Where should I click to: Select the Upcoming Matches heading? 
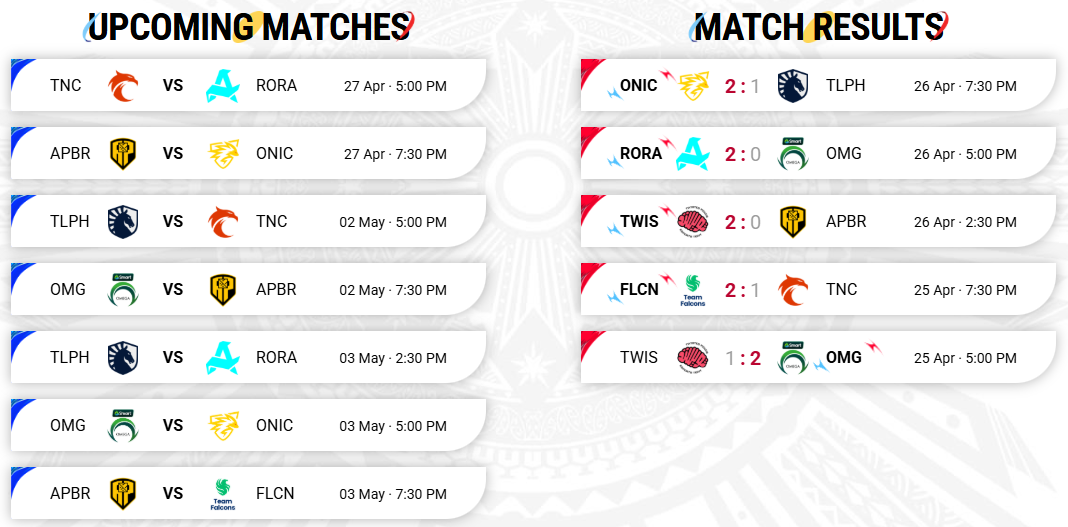point(249,27)
